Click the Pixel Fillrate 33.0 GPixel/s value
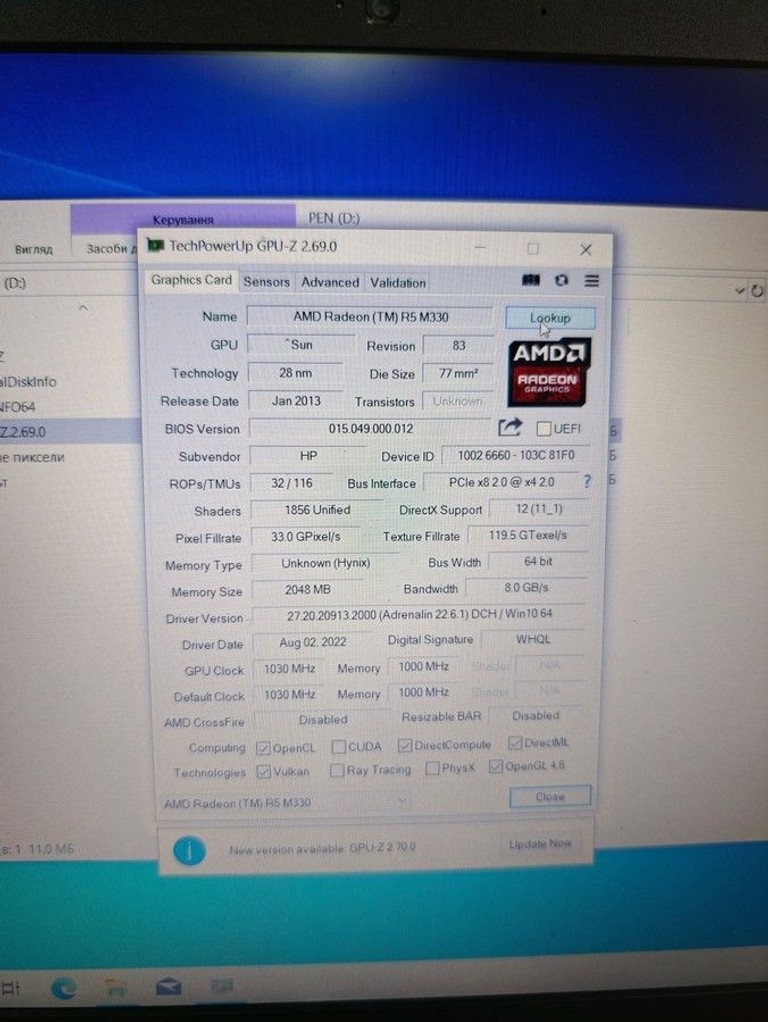This screenshot has width=768, height=1022. (306, 537)
